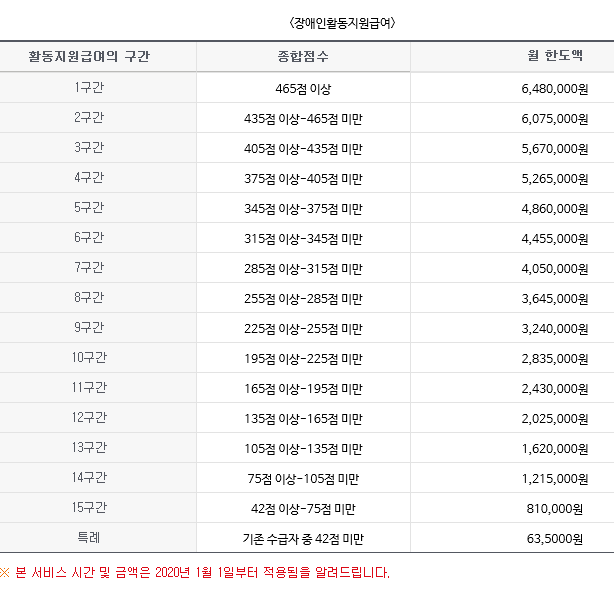Click the table title 장애인활동지원급여
The image size is (614, 592).
coord(342,23)
